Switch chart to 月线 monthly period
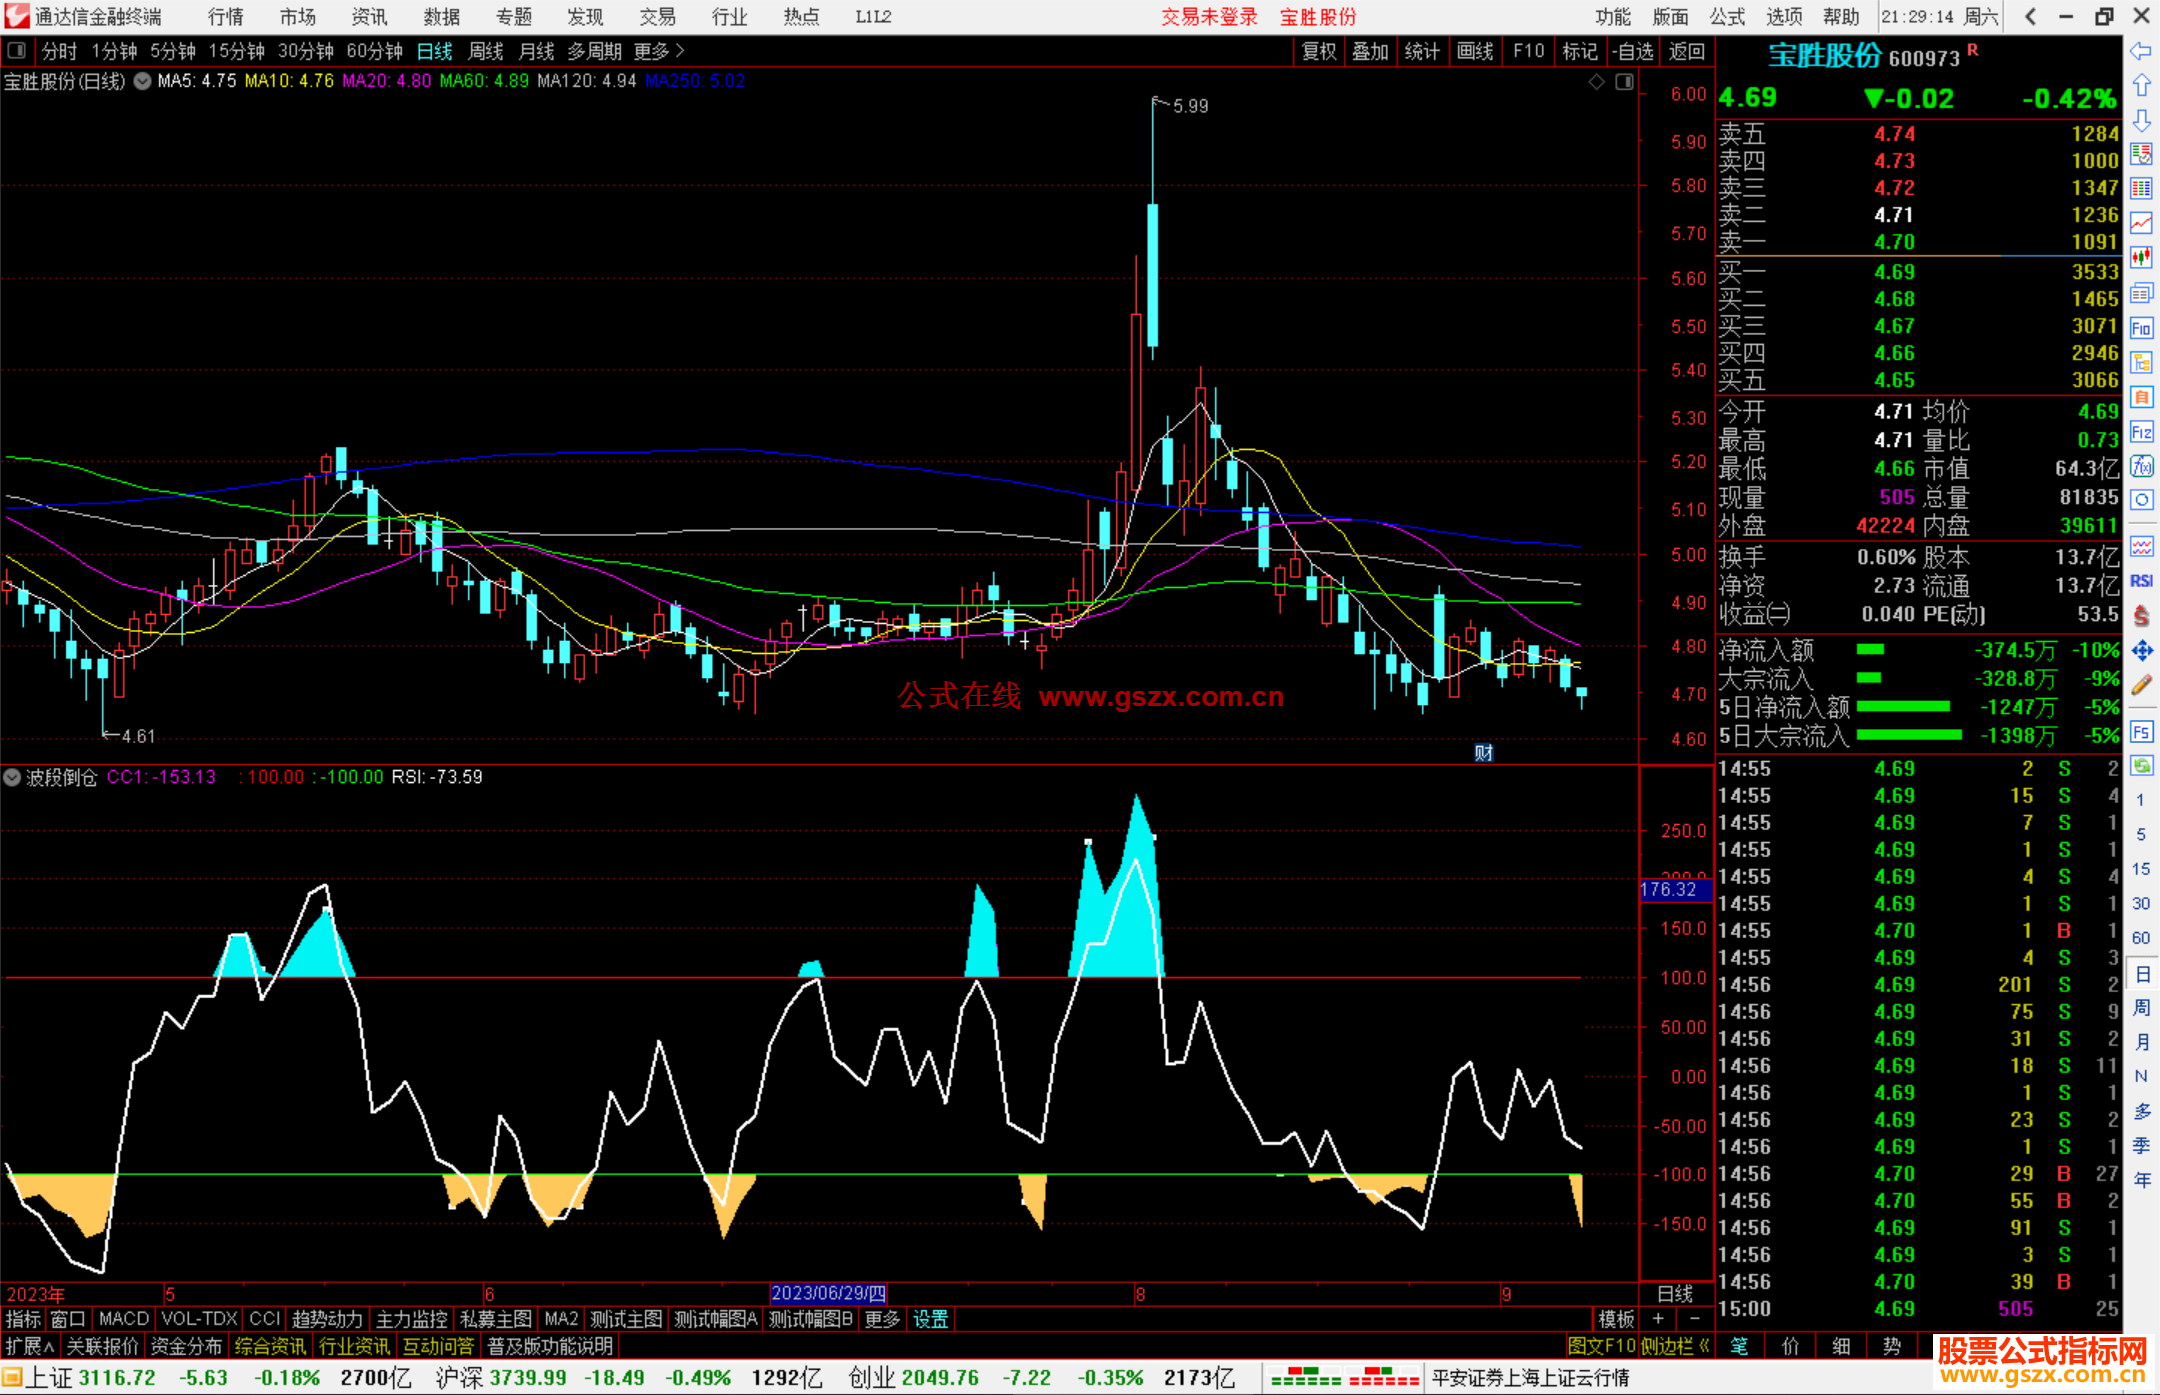Screen dimensions: 2160x1395 (537, 51)
